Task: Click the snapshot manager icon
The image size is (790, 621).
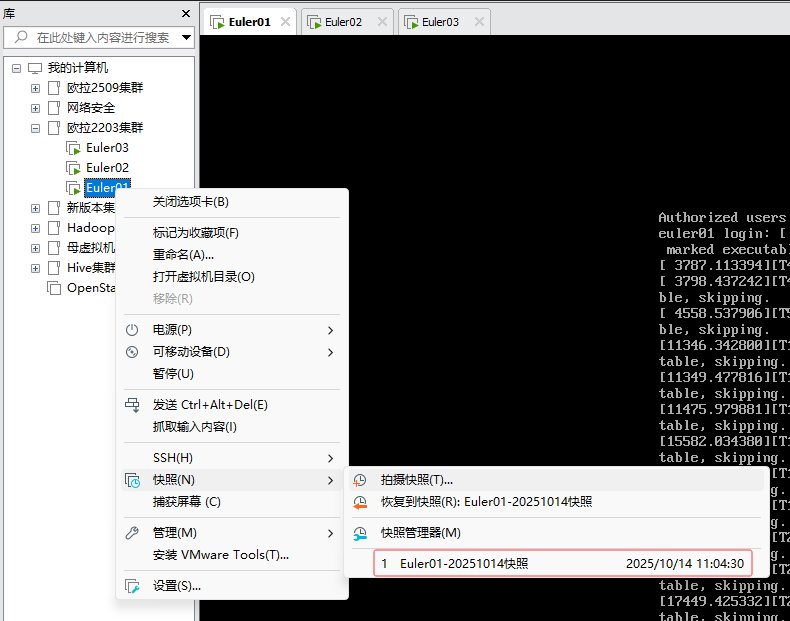Action: pyautogui.click(x=360, y=533)
